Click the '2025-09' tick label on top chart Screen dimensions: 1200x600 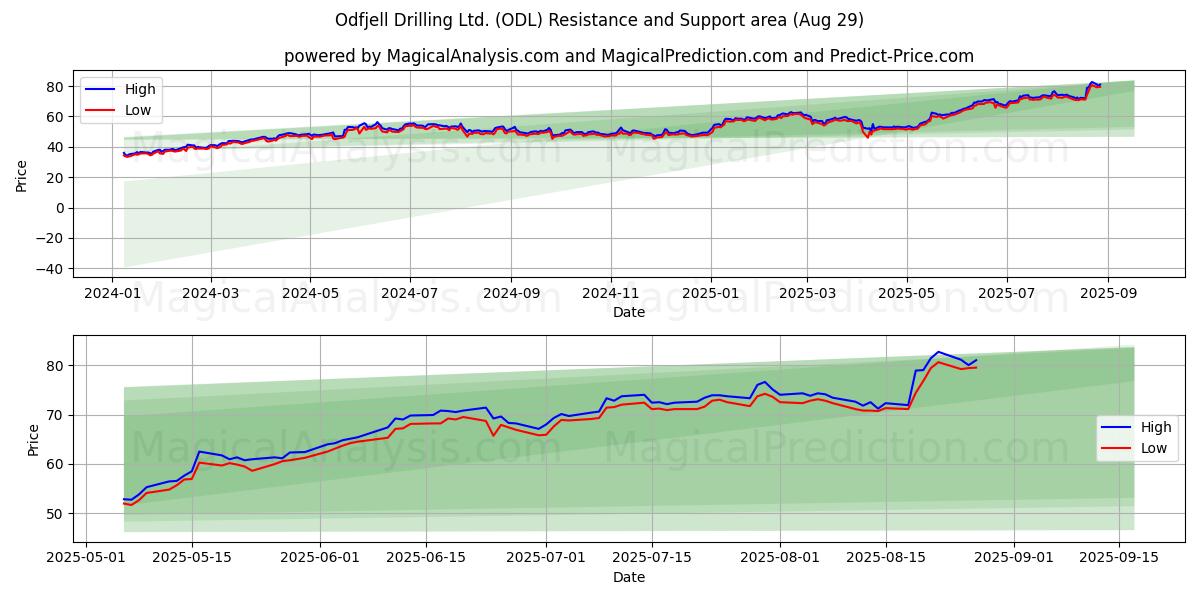coord(1108,294)
